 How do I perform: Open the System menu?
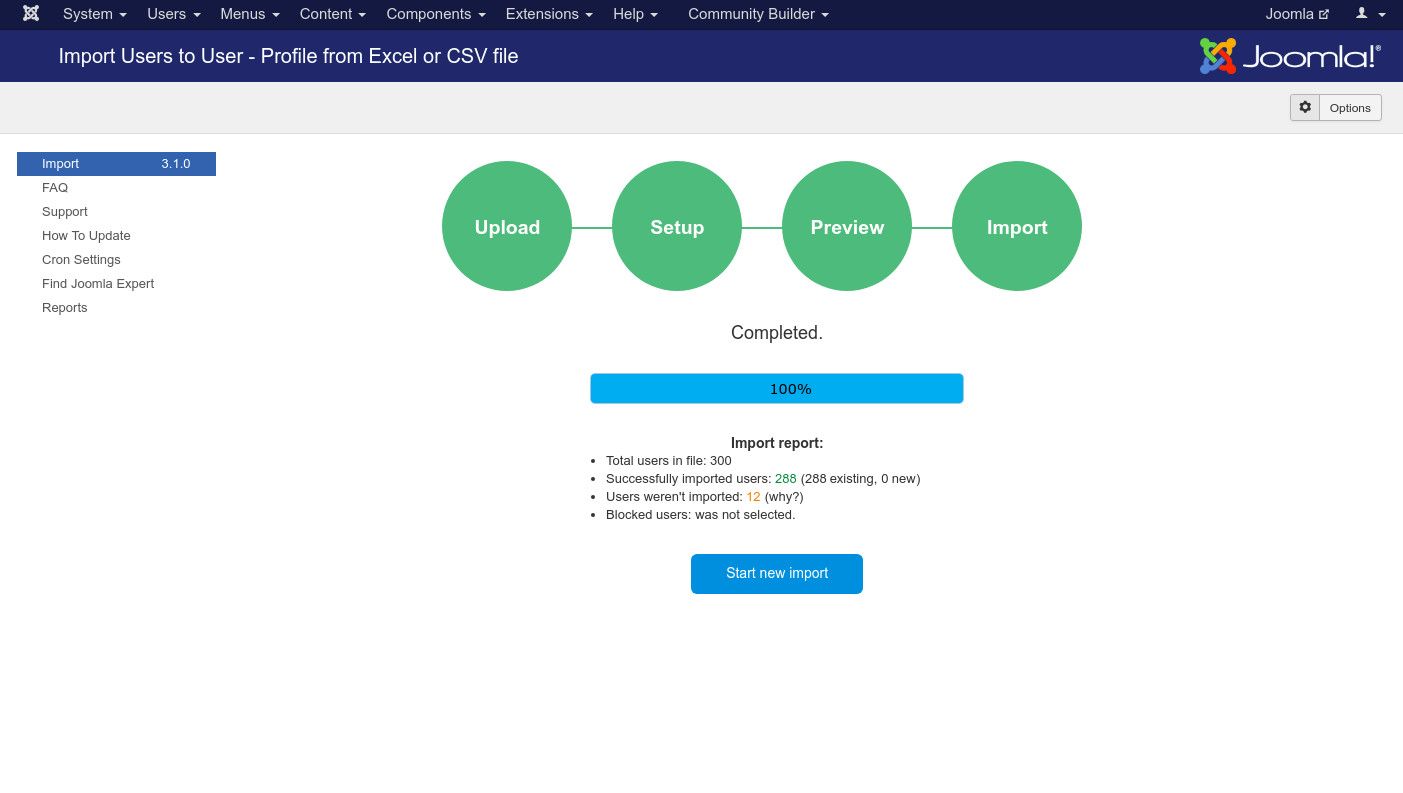[94, 14]
